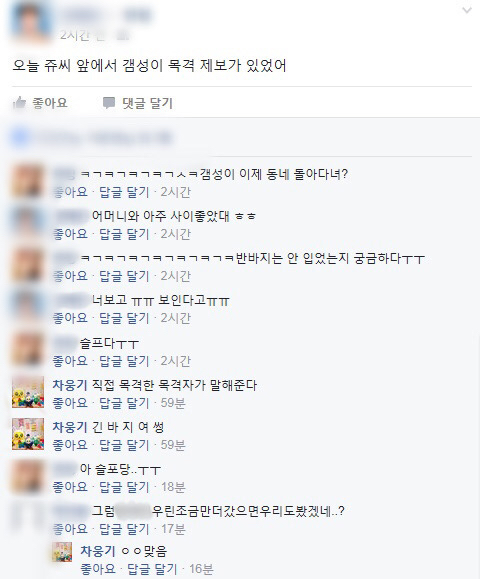Like the 직접 목격한 목격자가 말해준다 comment

(70, 403)
